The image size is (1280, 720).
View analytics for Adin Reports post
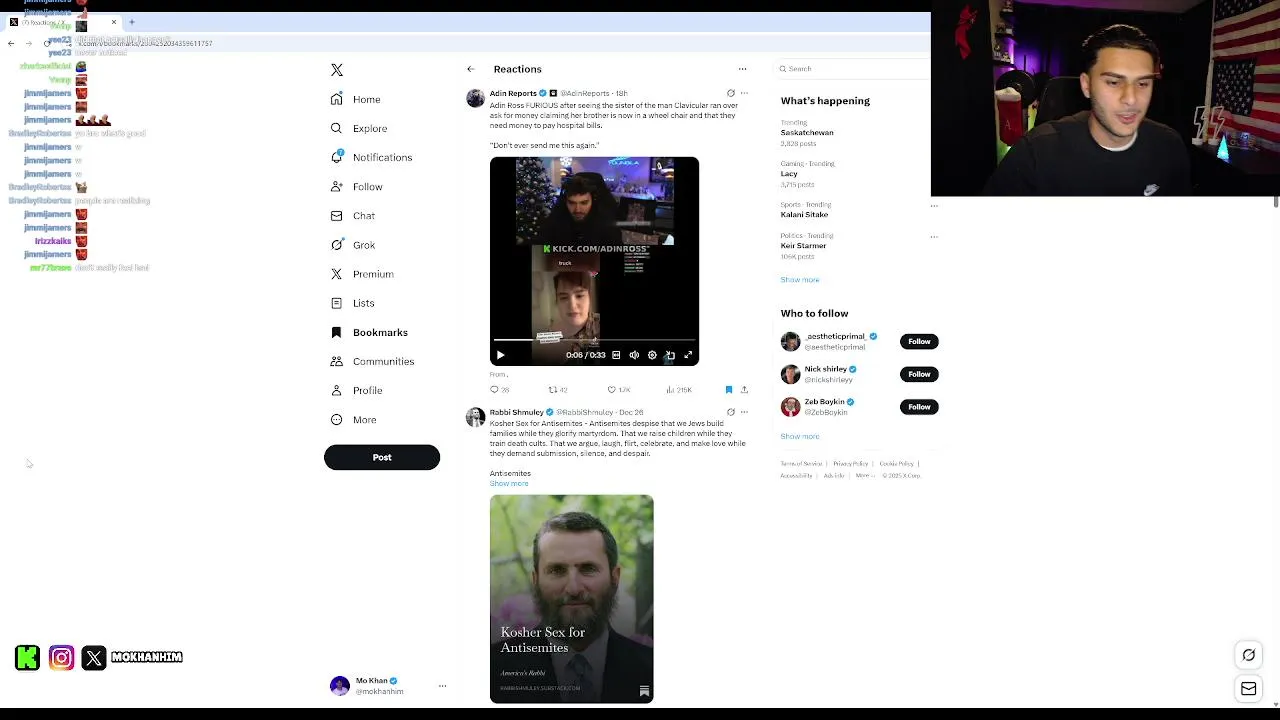tap(680, 390)
